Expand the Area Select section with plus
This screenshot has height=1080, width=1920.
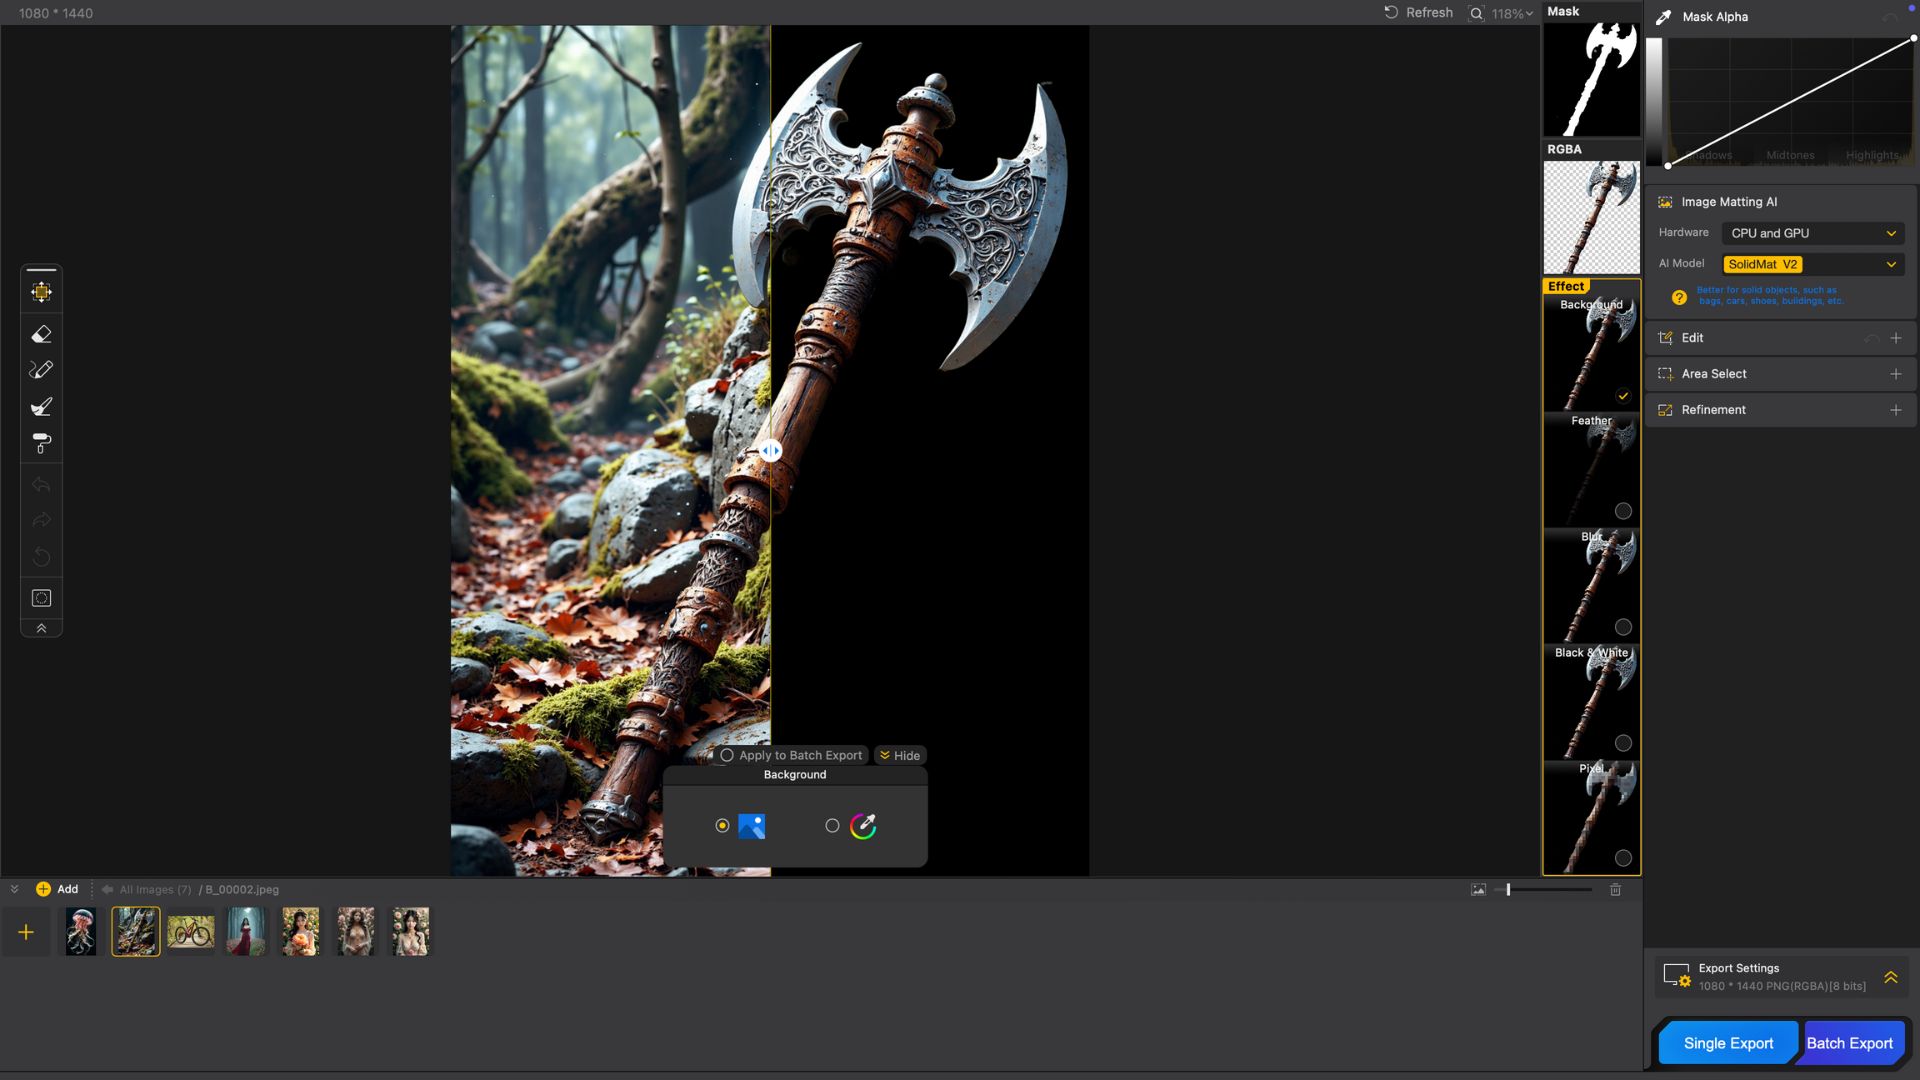click(1895, 374)
